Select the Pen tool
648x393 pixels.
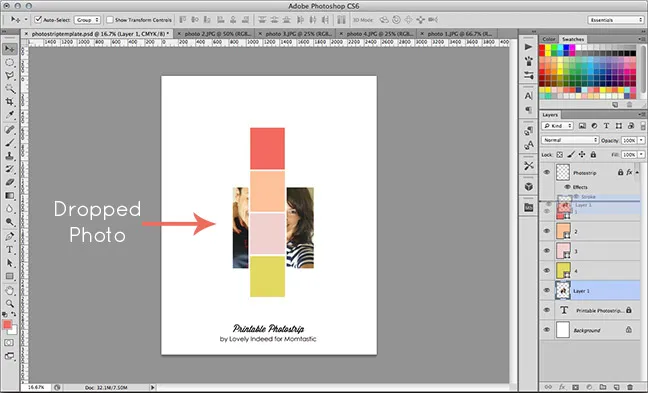pyautogui.click(x=10, y=236)
